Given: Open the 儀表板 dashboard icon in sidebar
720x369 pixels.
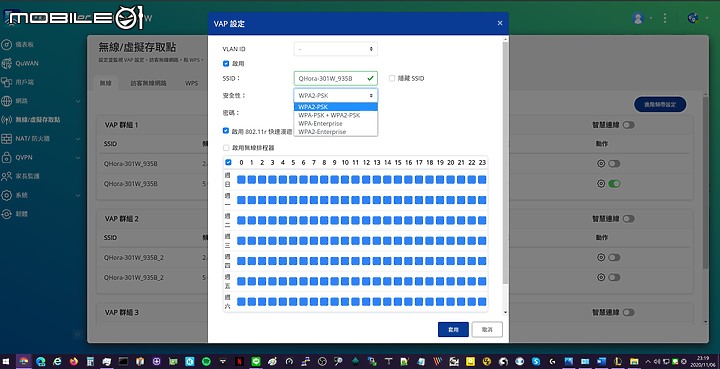Looking at the screenshot, I should coord(6,45).
